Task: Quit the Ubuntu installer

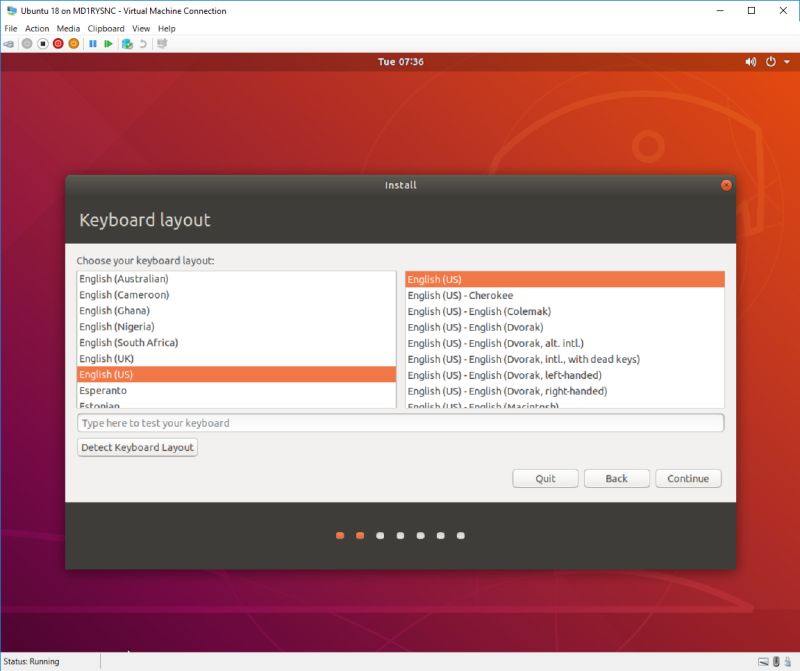Action: click(545, 478)
